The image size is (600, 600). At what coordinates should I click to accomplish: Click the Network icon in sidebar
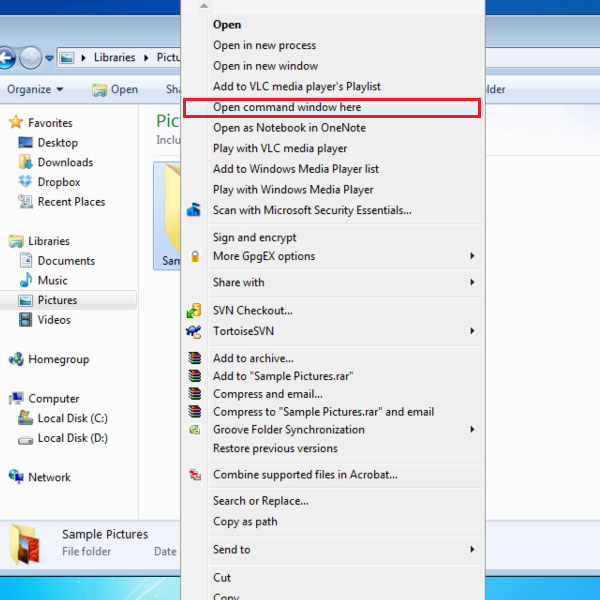pos(16,477)
